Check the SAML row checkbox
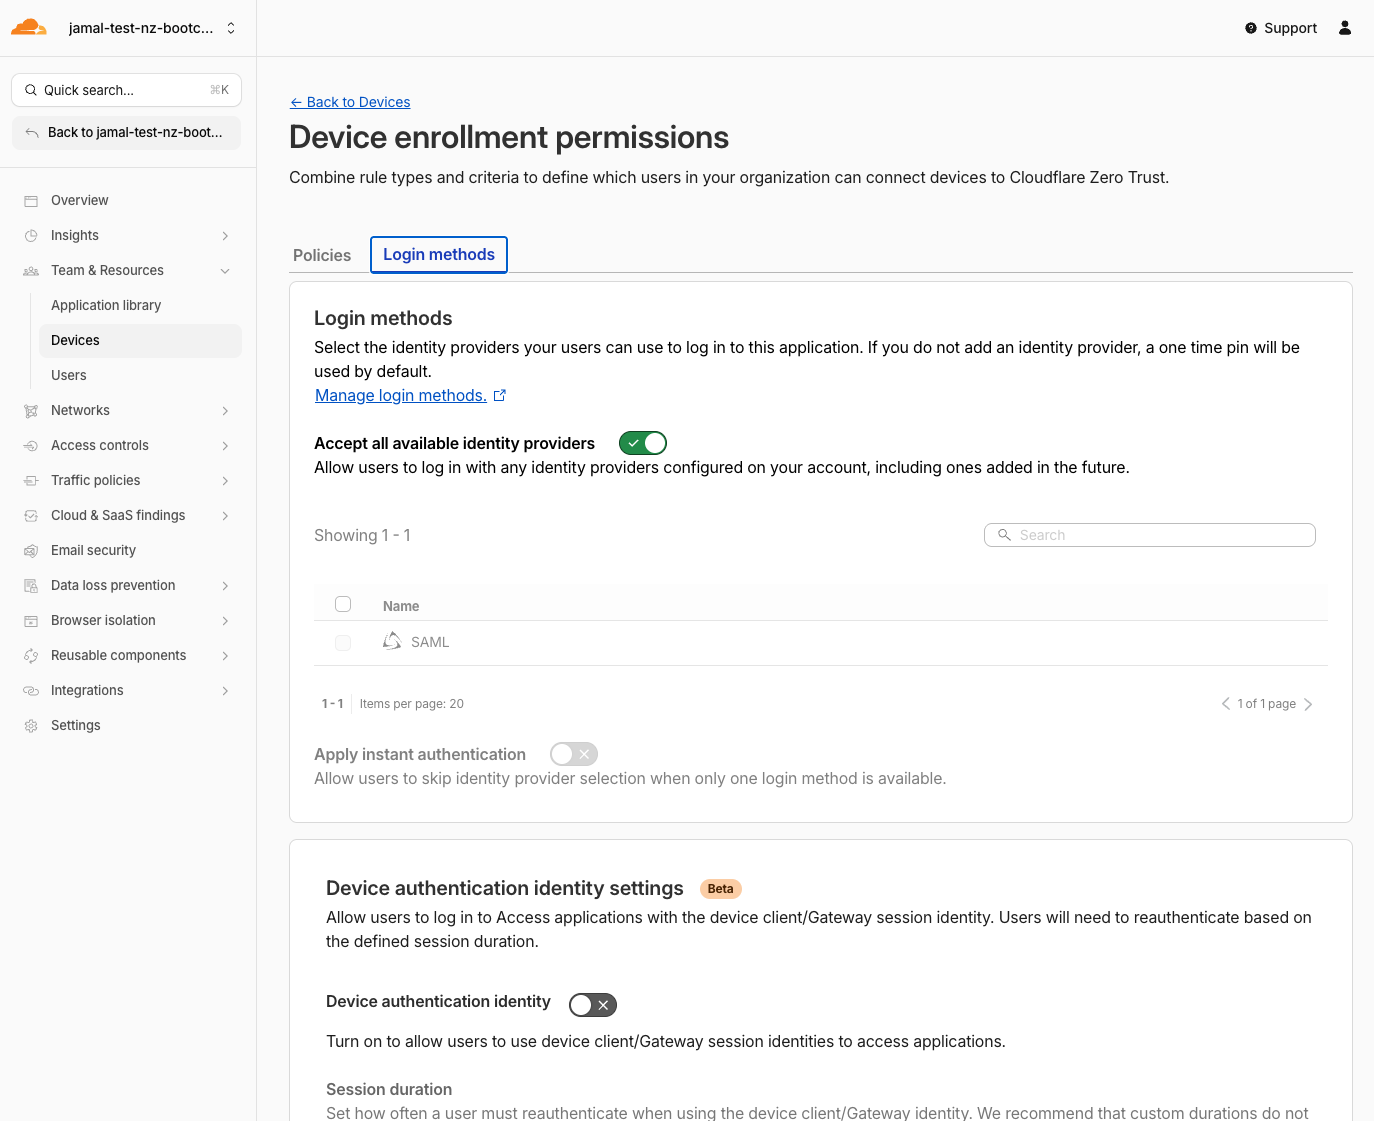Image resolution: width=1374 pixels, height=1121 pixels. pyautogui.click(x=343, y=643)
